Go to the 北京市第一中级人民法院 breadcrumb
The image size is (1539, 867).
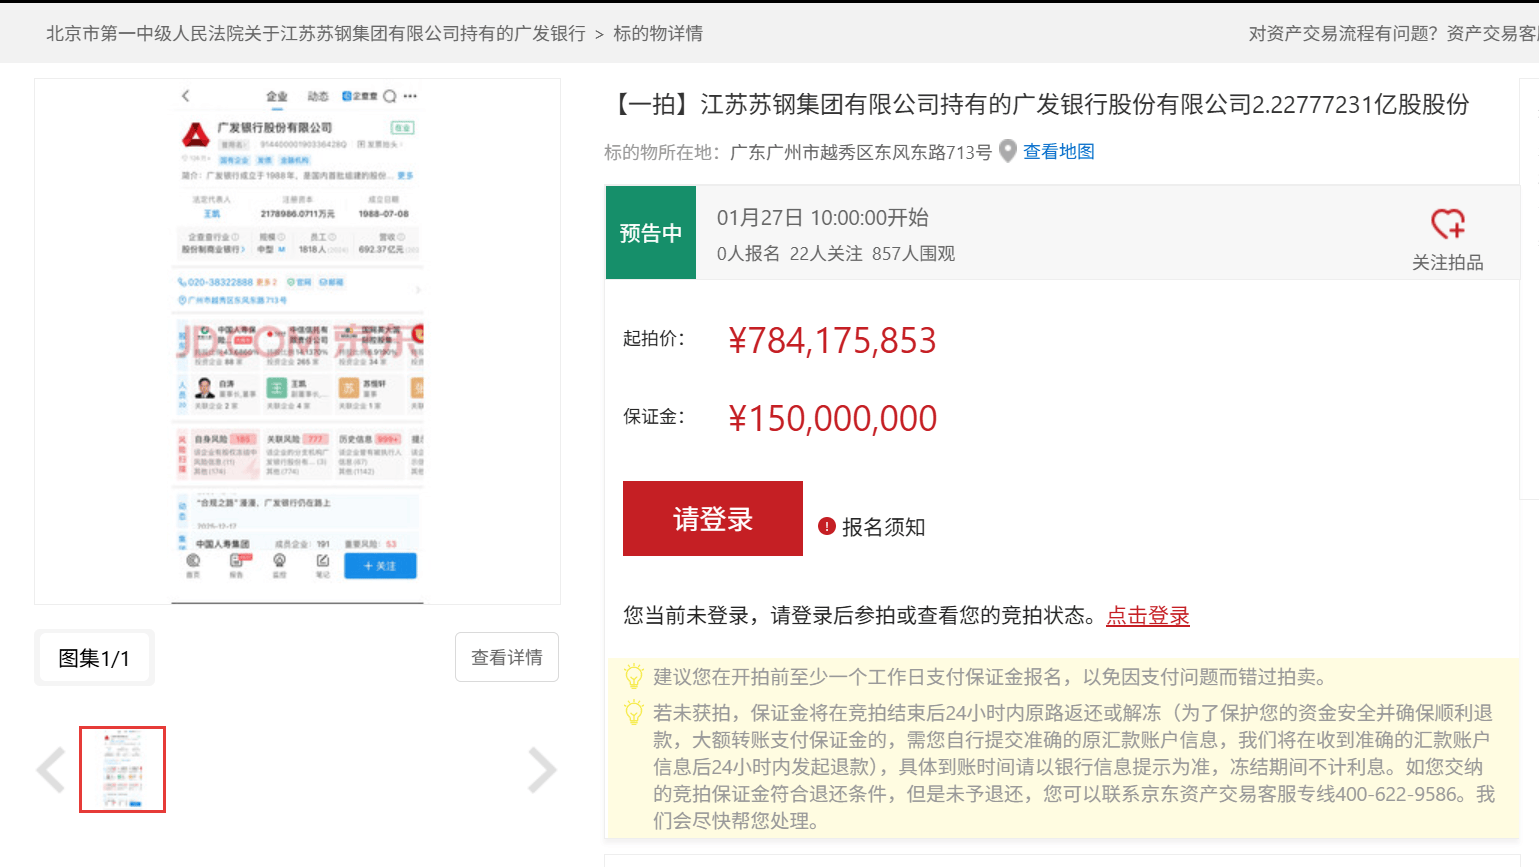tap(315, 34)
